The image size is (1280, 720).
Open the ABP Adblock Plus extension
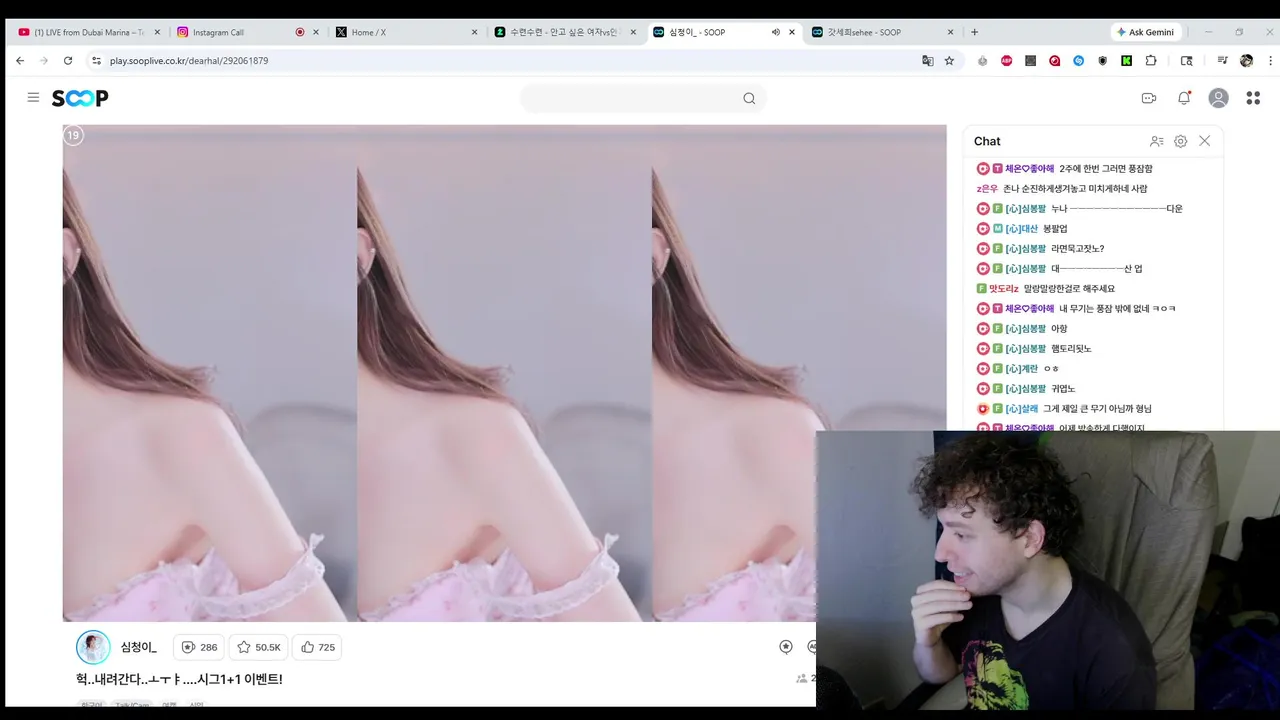1006,61
